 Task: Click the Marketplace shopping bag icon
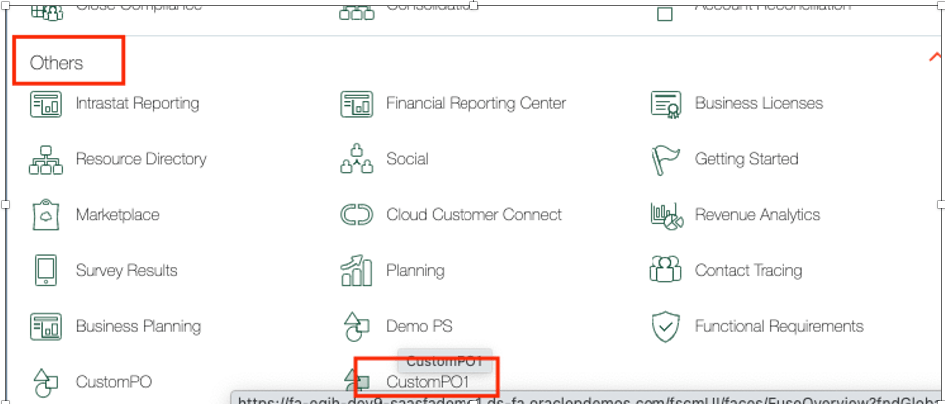46,215
